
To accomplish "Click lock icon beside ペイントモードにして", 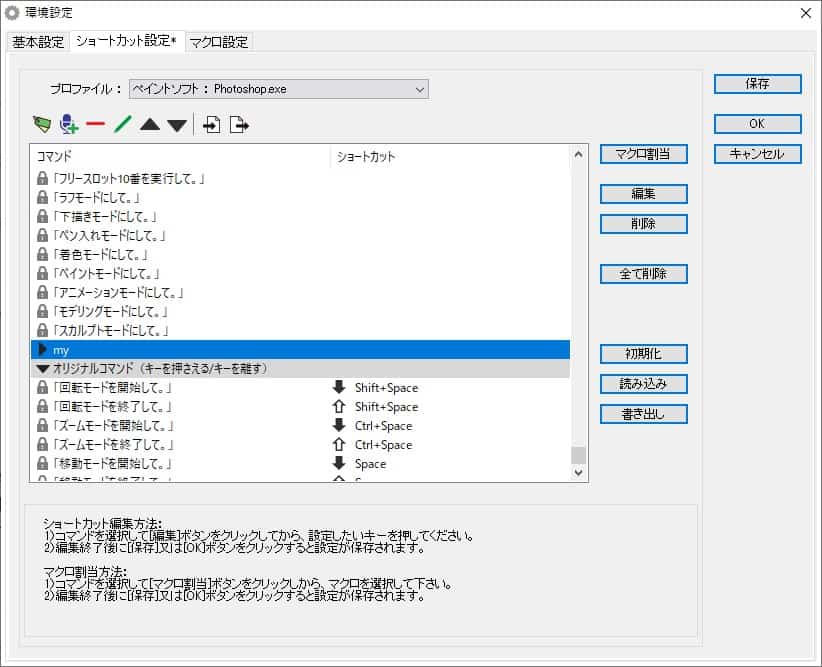I will (42, 273).
